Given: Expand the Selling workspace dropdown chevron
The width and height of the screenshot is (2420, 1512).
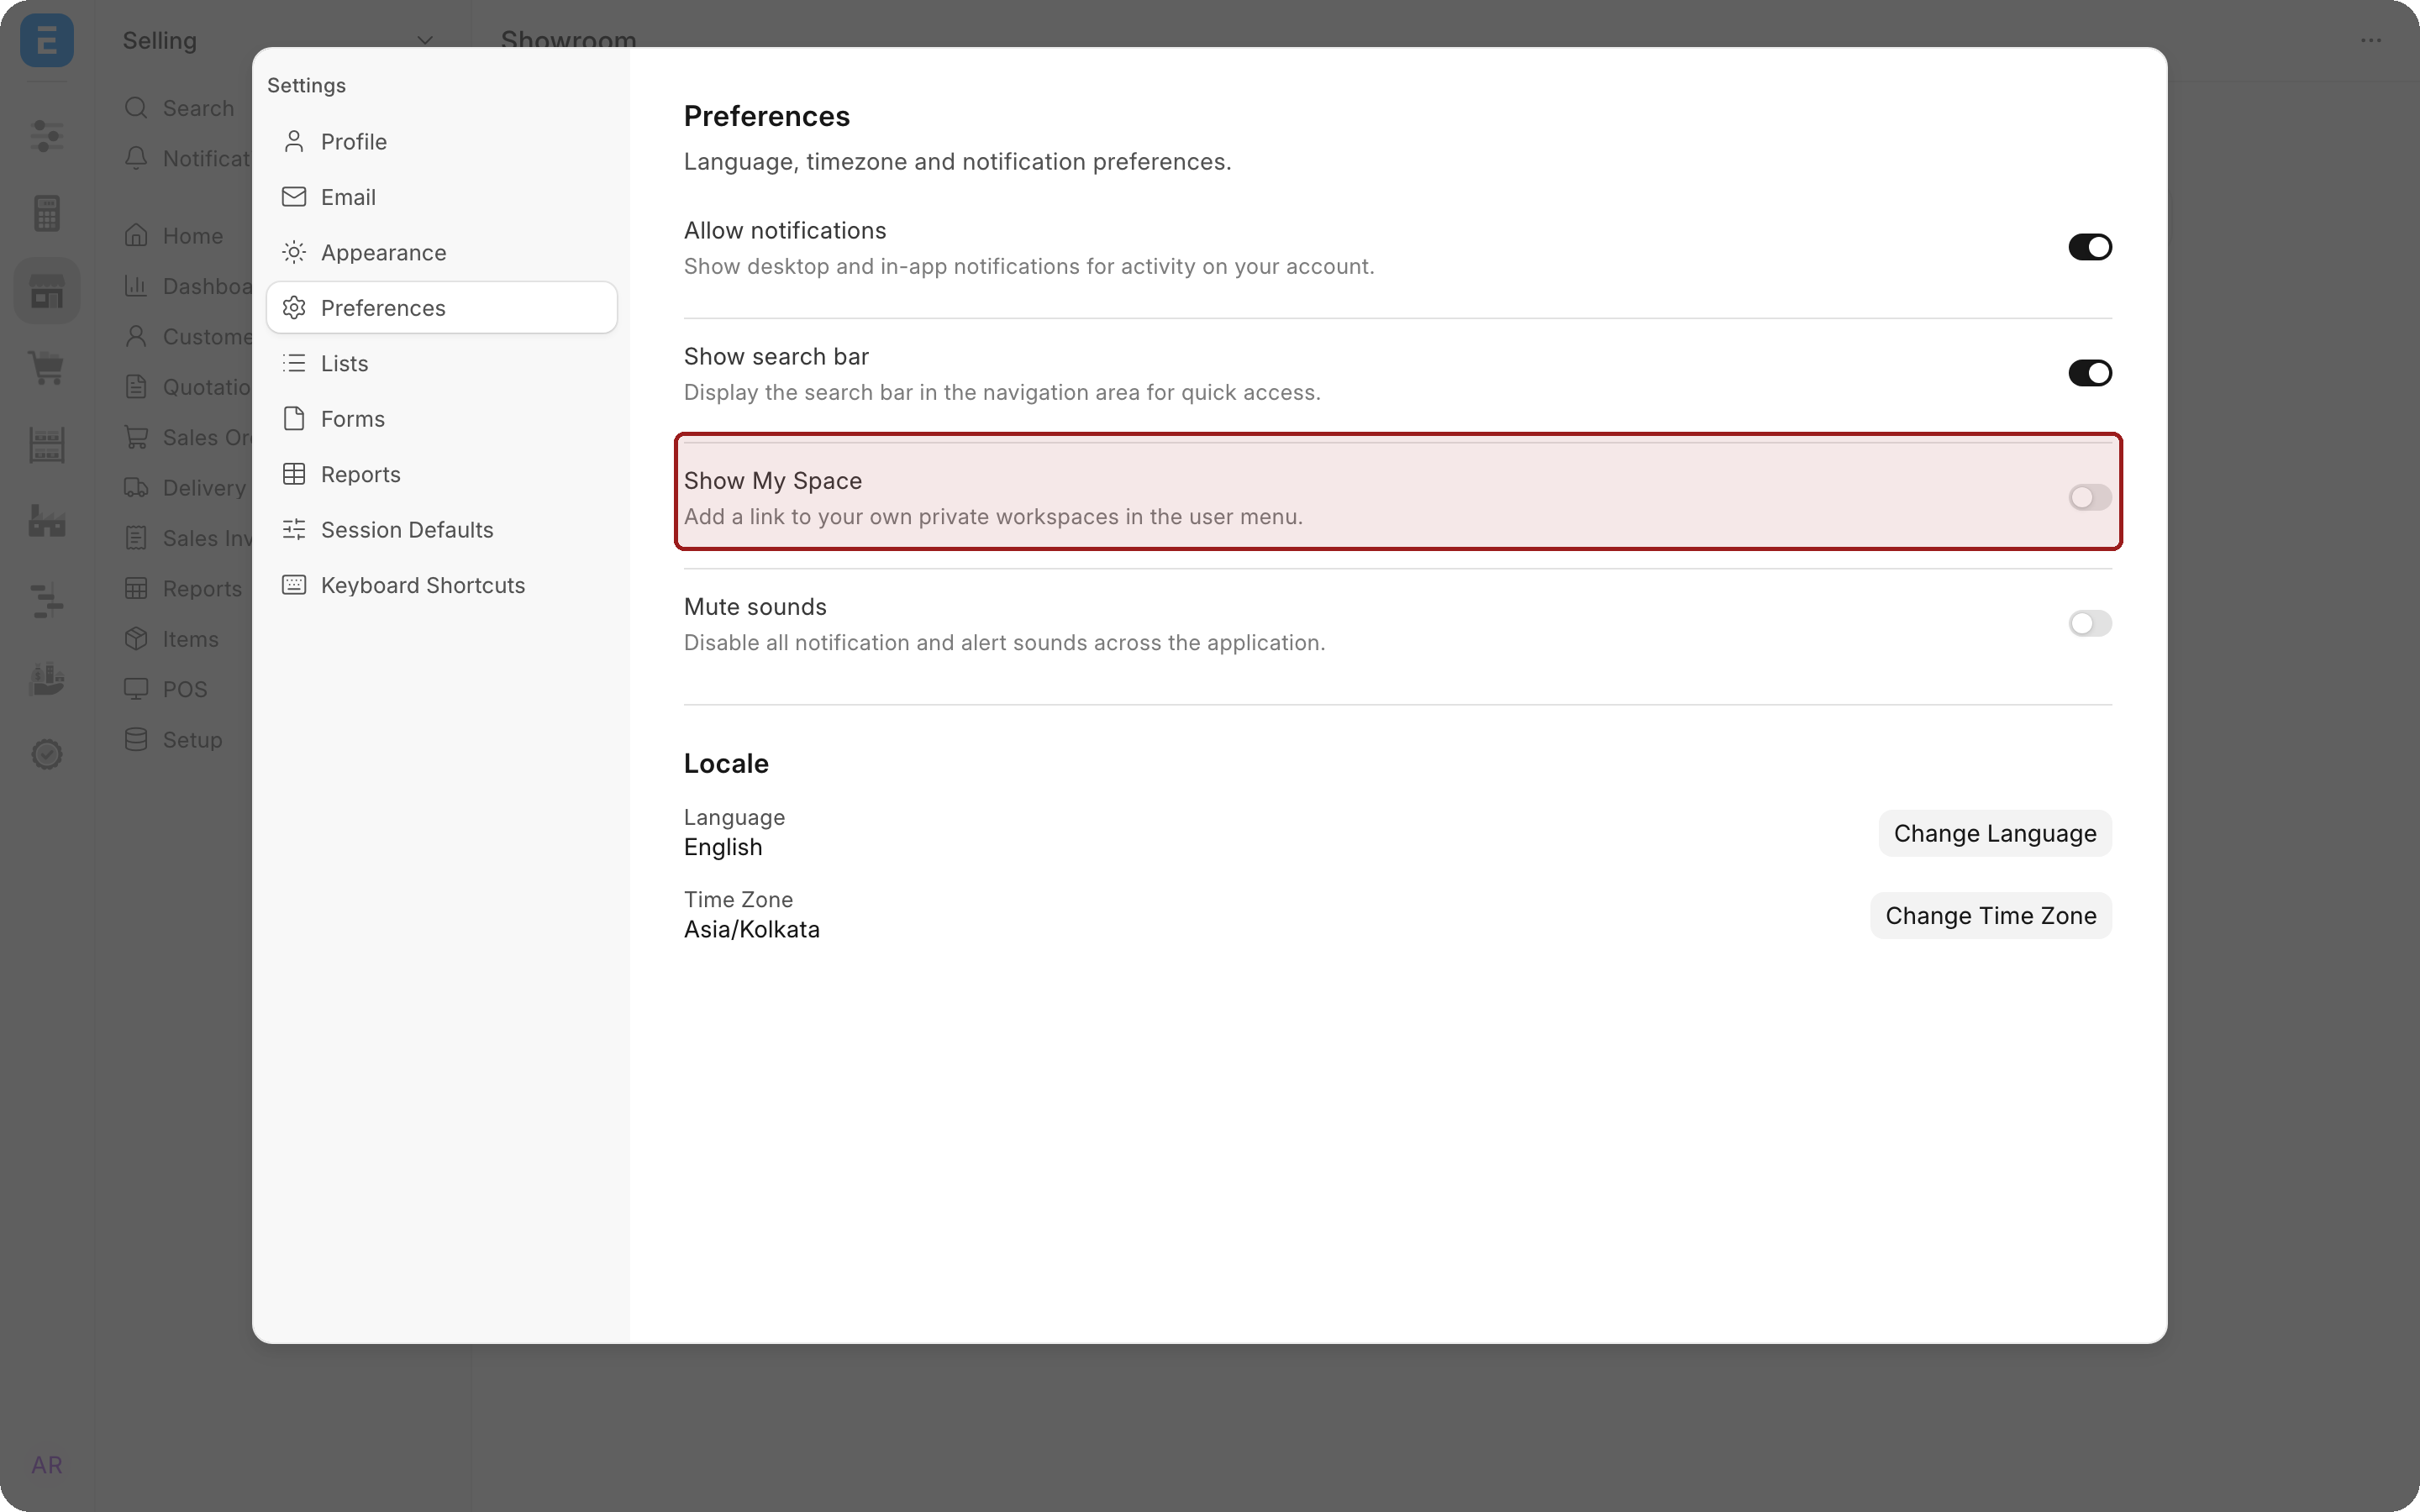Looking at the screenshot, I should pyautogui.click(x=425, y=41).
